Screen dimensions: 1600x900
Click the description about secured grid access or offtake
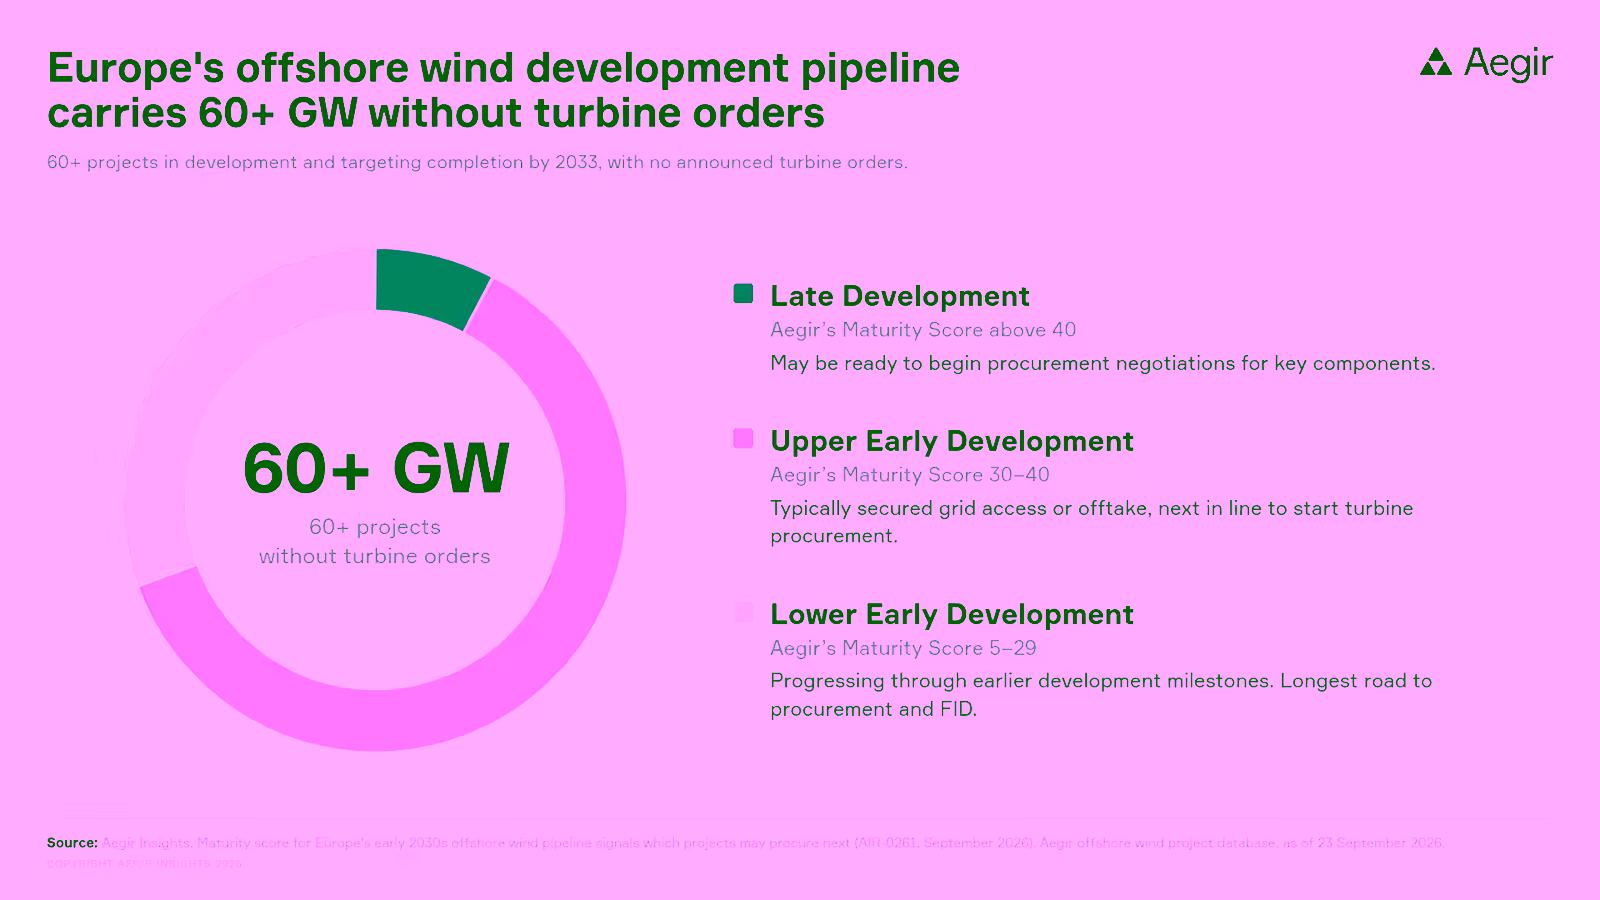click(1092, 522)
